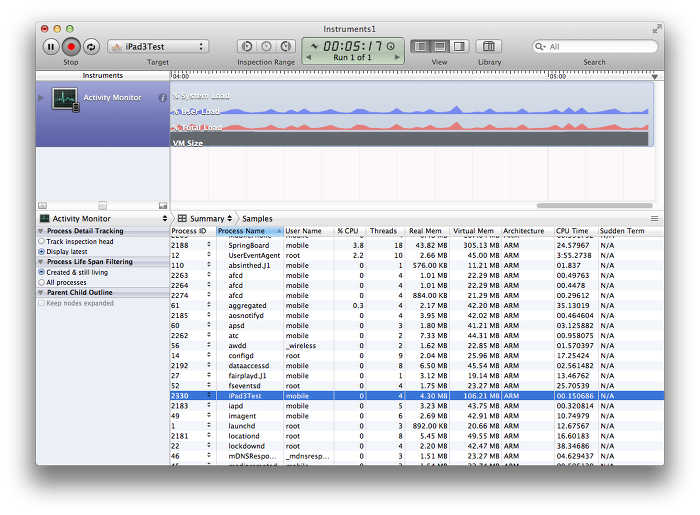Image resolution: width=700 pixels, height=515 pixels.
Task: Sort by Sudden Term column header
Action: pos(630,231)
